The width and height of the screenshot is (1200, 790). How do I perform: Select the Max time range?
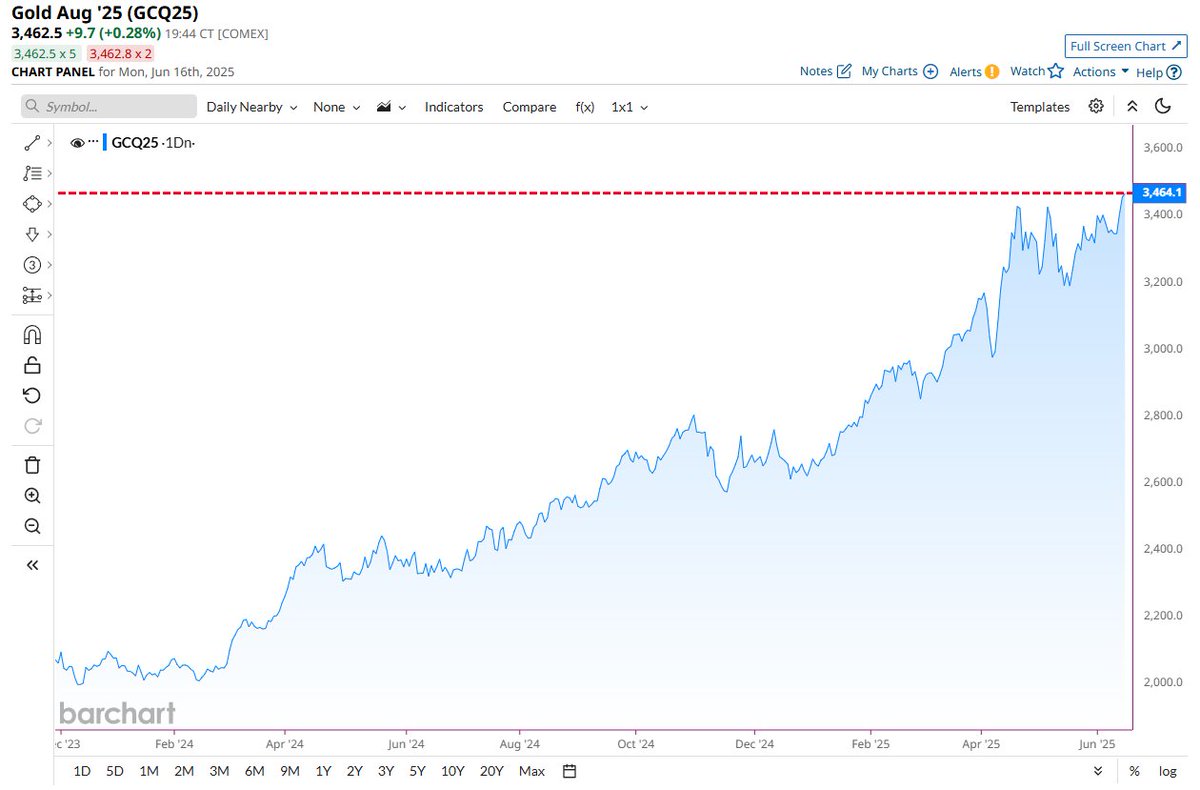[x=532, y=771]
